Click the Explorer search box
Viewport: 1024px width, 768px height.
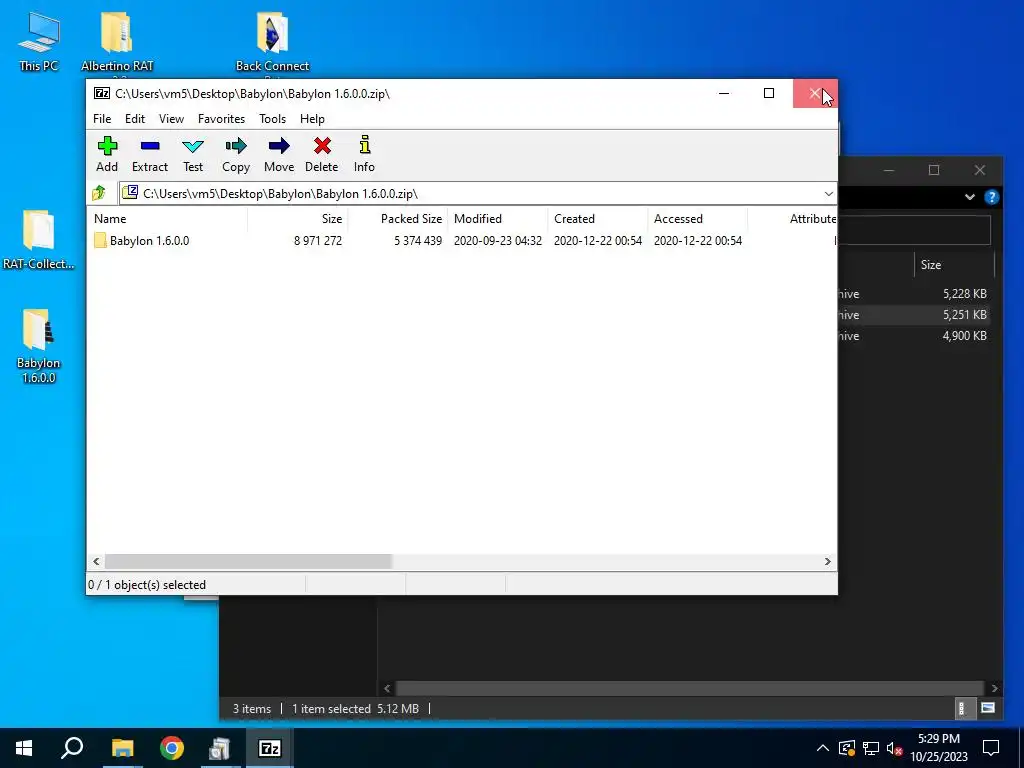coord(914,230)
